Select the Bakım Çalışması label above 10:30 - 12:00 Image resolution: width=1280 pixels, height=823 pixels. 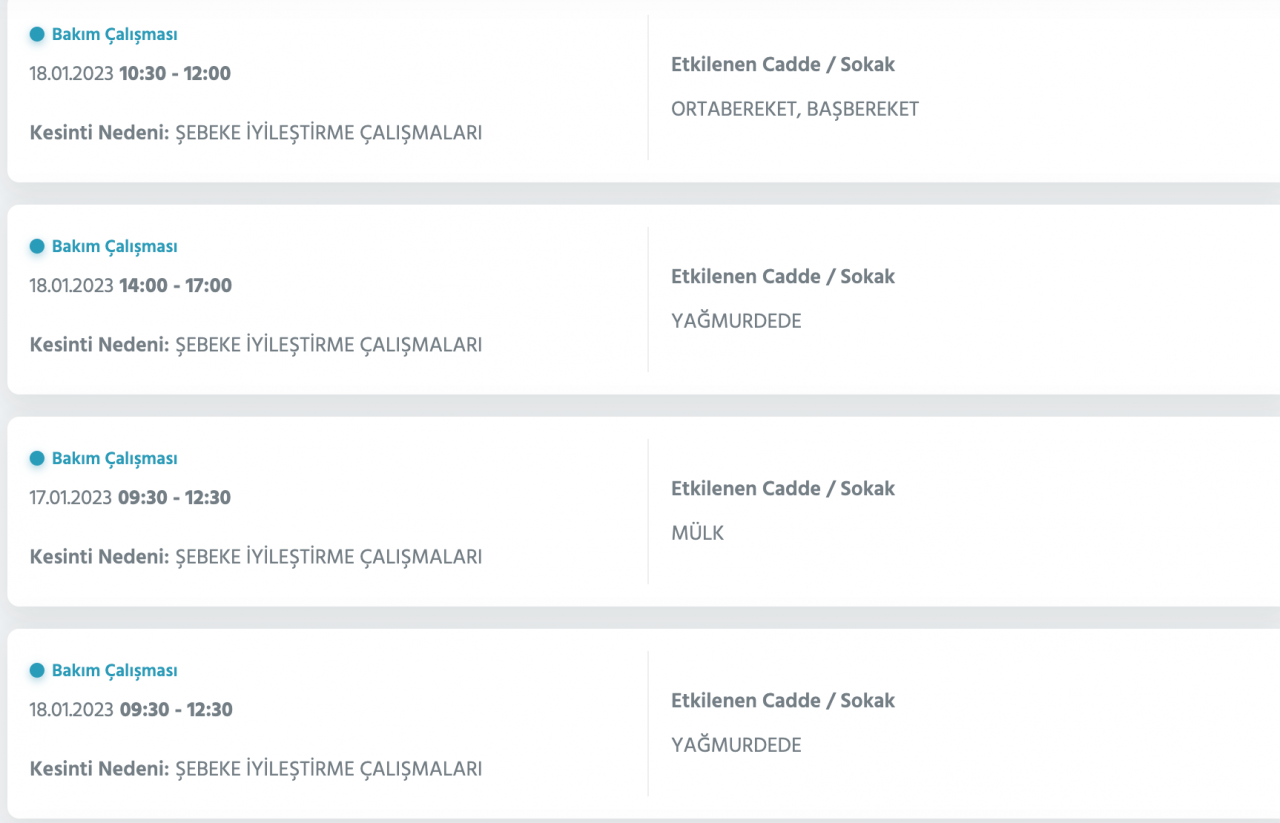tap(114, 34)
